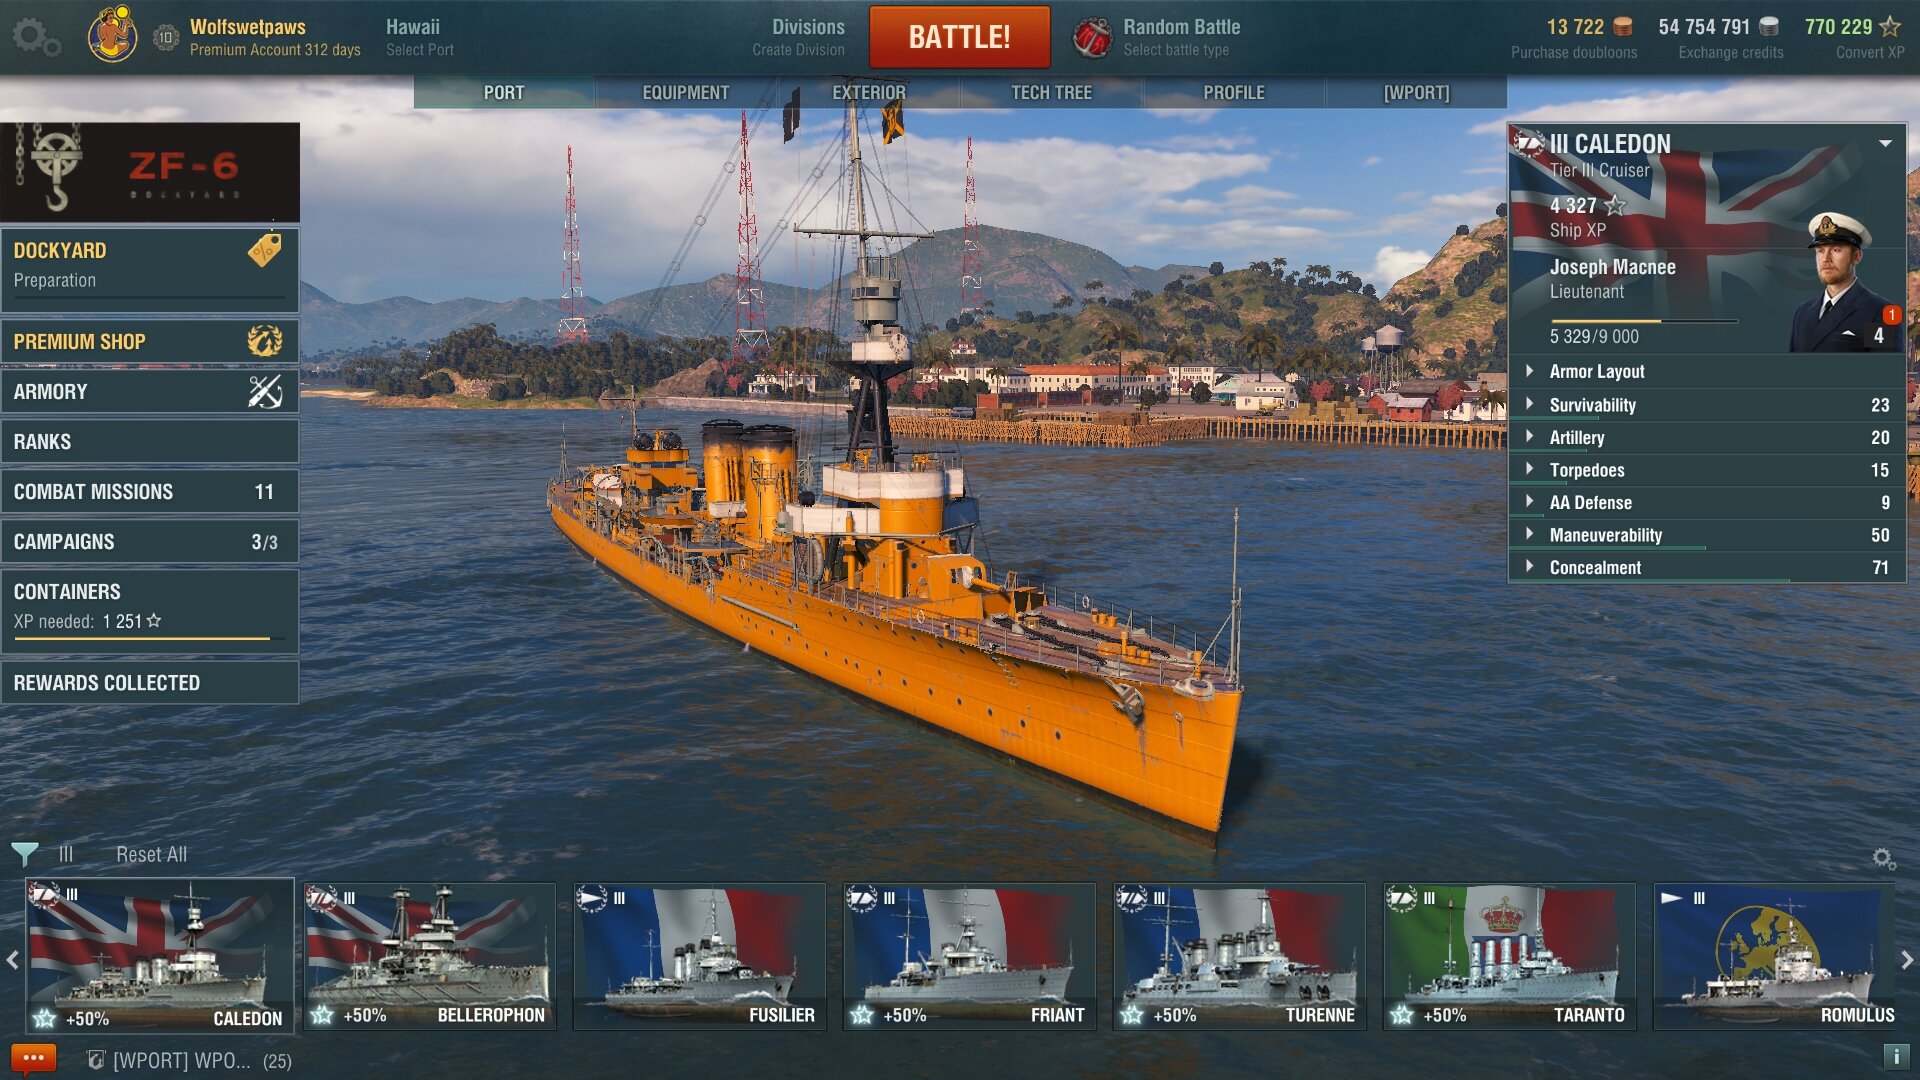Click the carousel filter funnel icon
Screen dimensions: 1920x1080
[x=24, y=854]
